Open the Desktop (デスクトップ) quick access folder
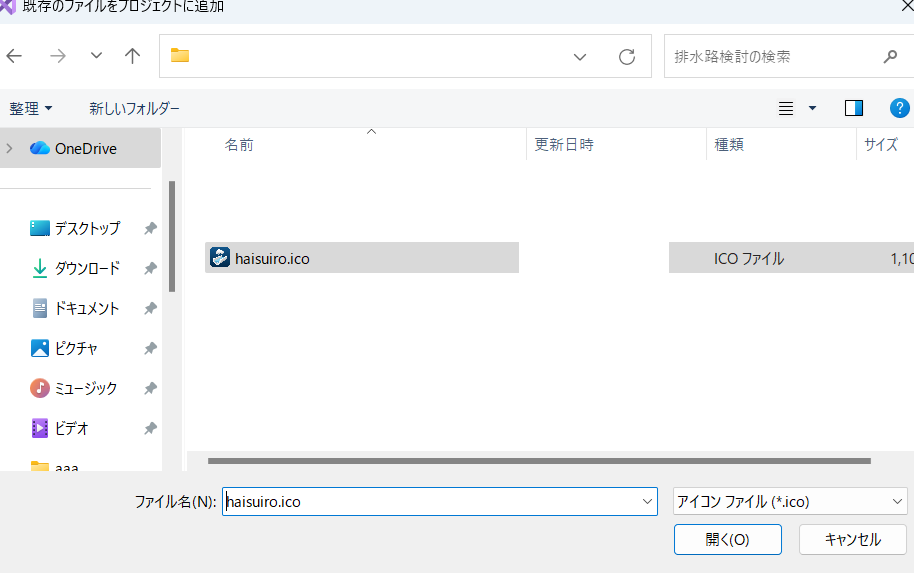 click(x=86, y=228)
